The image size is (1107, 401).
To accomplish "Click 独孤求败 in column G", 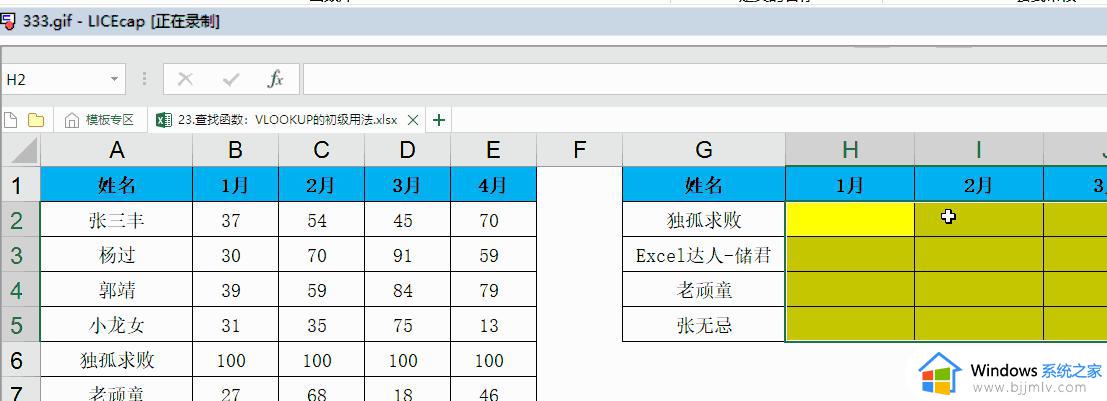I will tap(704, 220).
